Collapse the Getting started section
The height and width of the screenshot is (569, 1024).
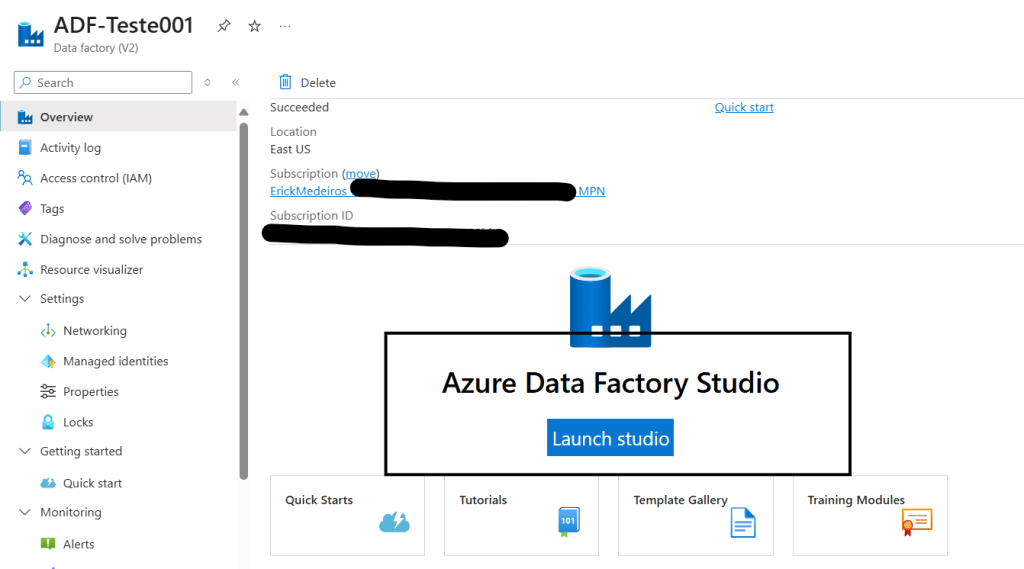25,451
